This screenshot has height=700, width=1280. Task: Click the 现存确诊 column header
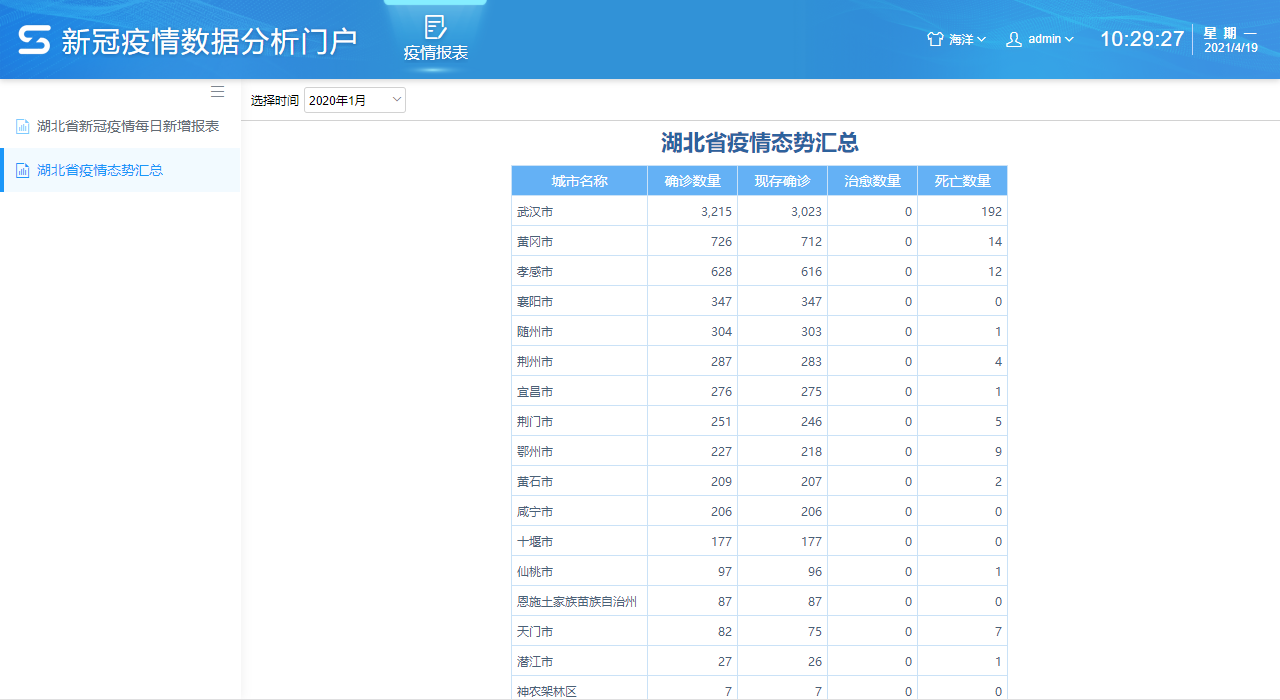pyautogui.click(x=782, y=181)
